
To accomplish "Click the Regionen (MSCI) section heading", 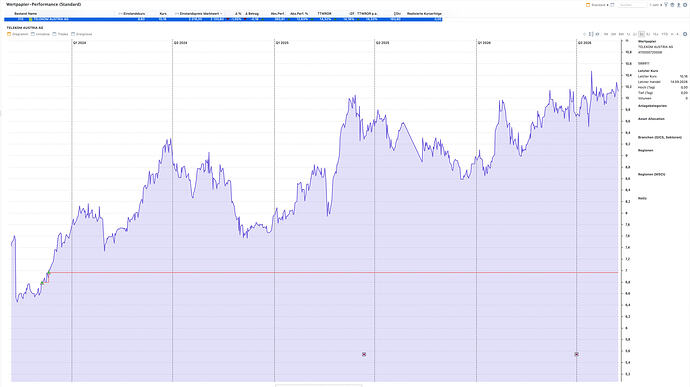I will (x=652, y=174).
